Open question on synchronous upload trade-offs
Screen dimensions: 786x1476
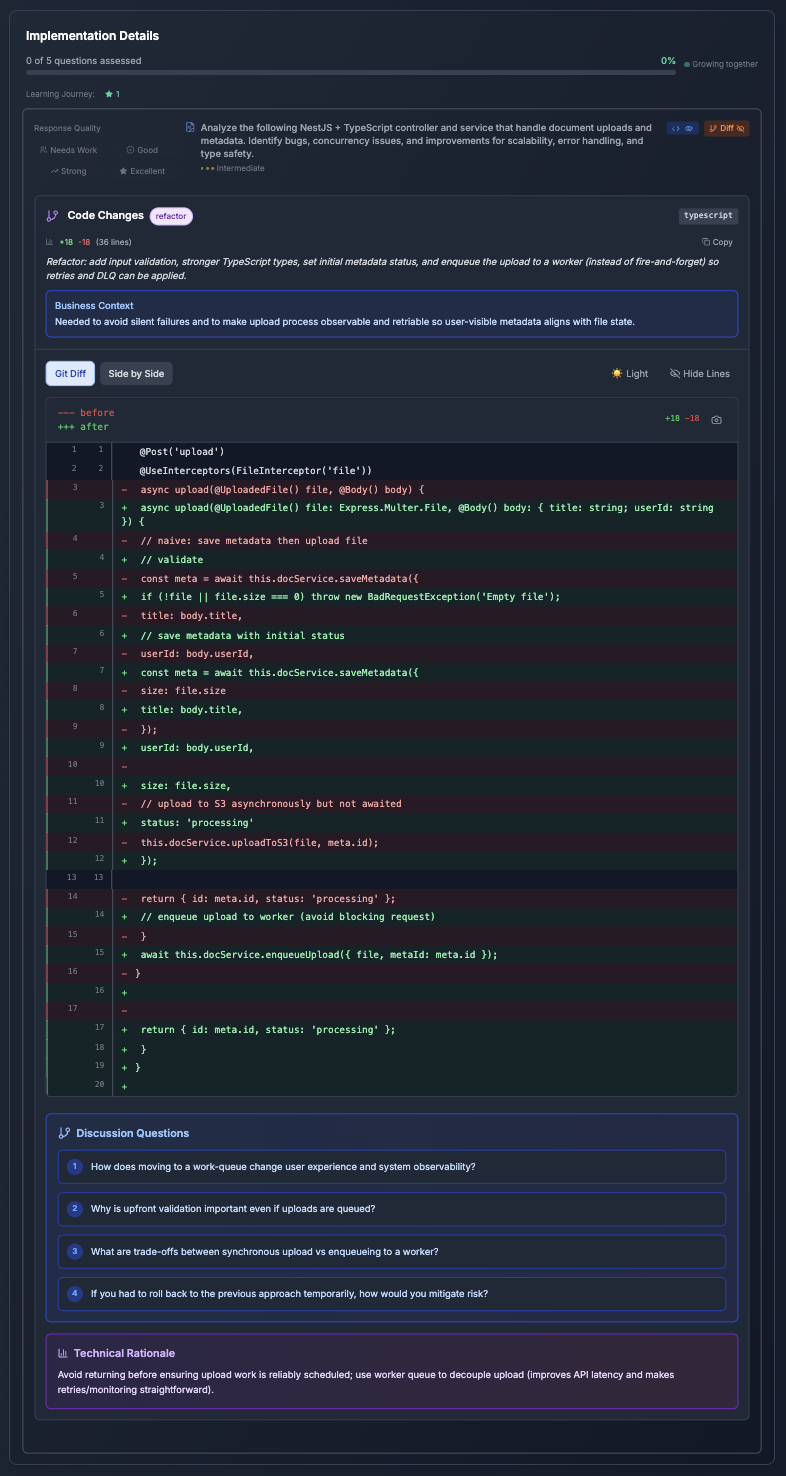pos(392,1251)
